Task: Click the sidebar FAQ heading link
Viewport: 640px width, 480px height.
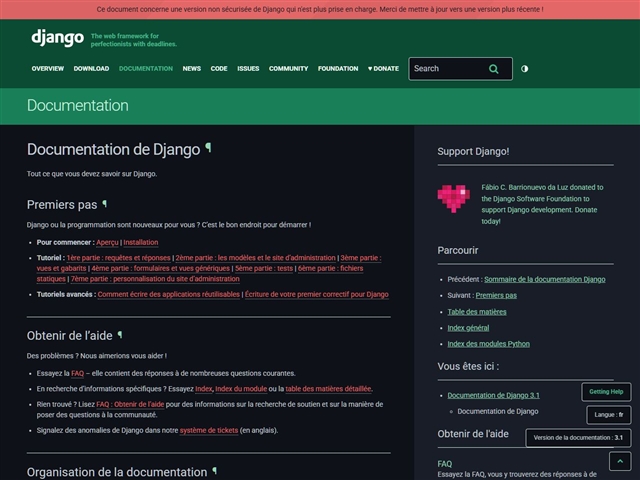Action: coord(444,464)
